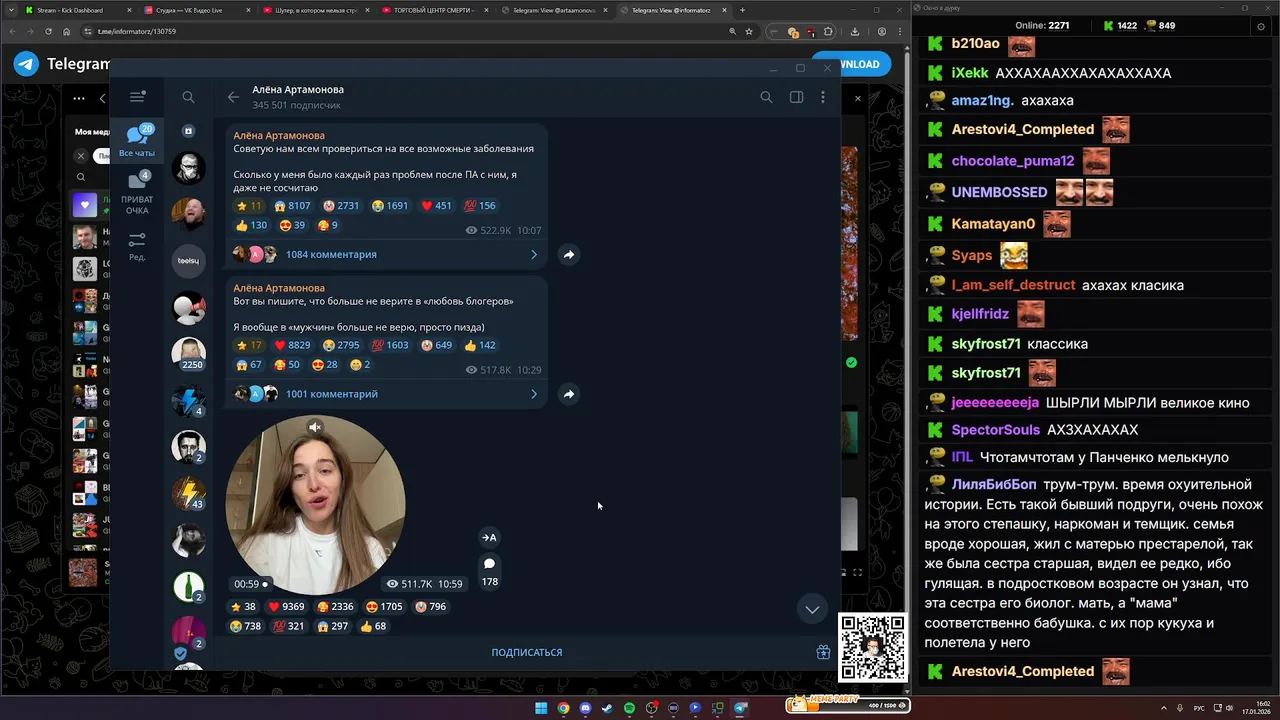Open the green bottle avatar chat

coord(188,586)
